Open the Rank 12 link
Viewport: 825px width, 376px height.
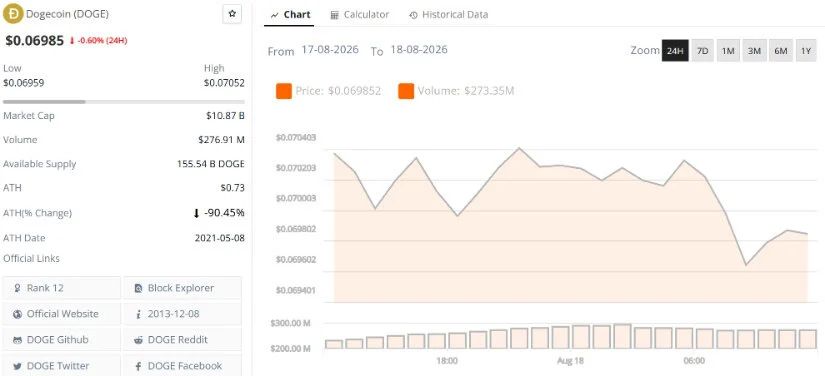point(62,288)
